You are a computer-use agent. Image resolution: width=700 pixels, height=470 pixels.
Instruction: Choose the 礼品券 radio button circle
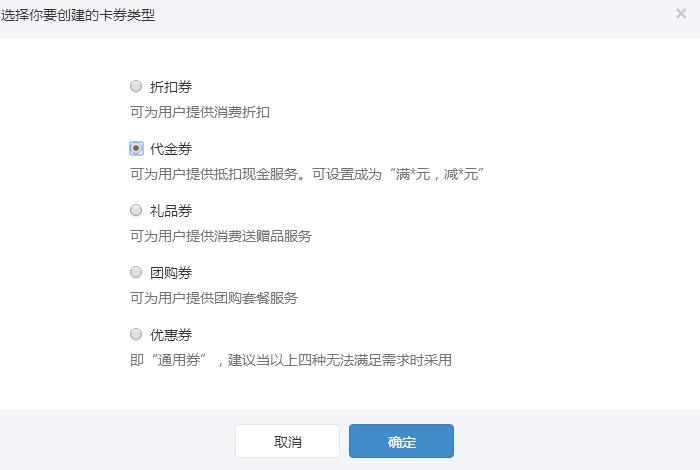[x=136, y=210]
